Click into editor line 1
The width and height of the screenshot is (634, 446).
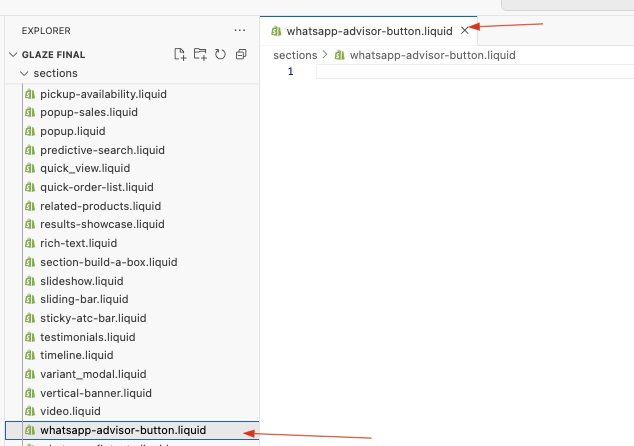click(x=475, y=72)
